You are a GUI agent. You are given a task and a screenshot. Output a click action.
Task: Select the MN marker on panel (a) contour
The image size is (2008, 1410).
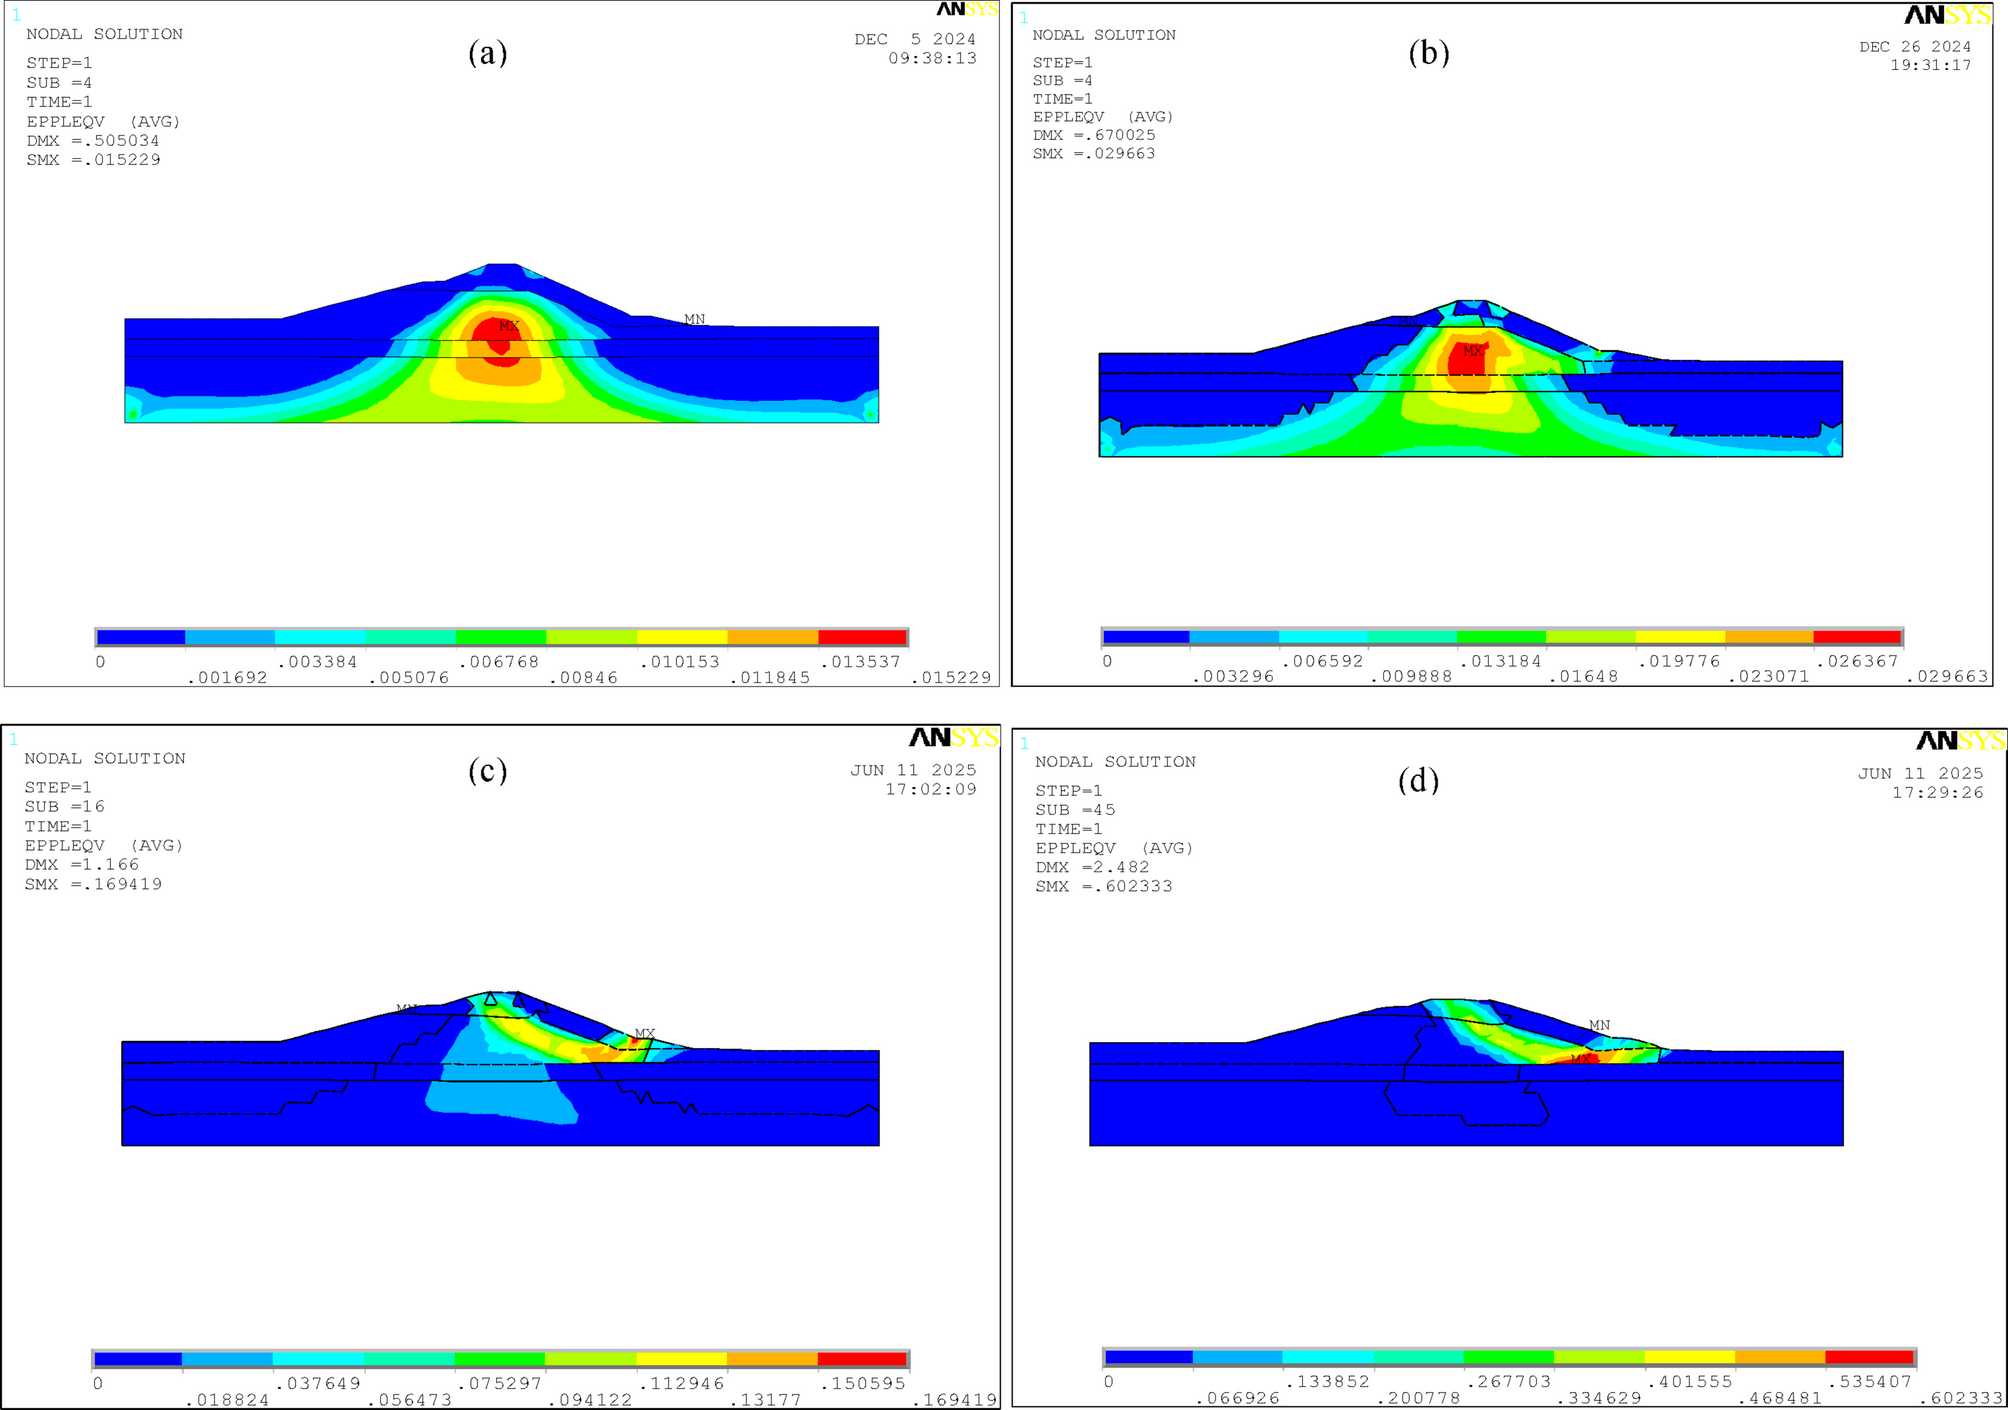pyautogui.click(x=694, y=319)
